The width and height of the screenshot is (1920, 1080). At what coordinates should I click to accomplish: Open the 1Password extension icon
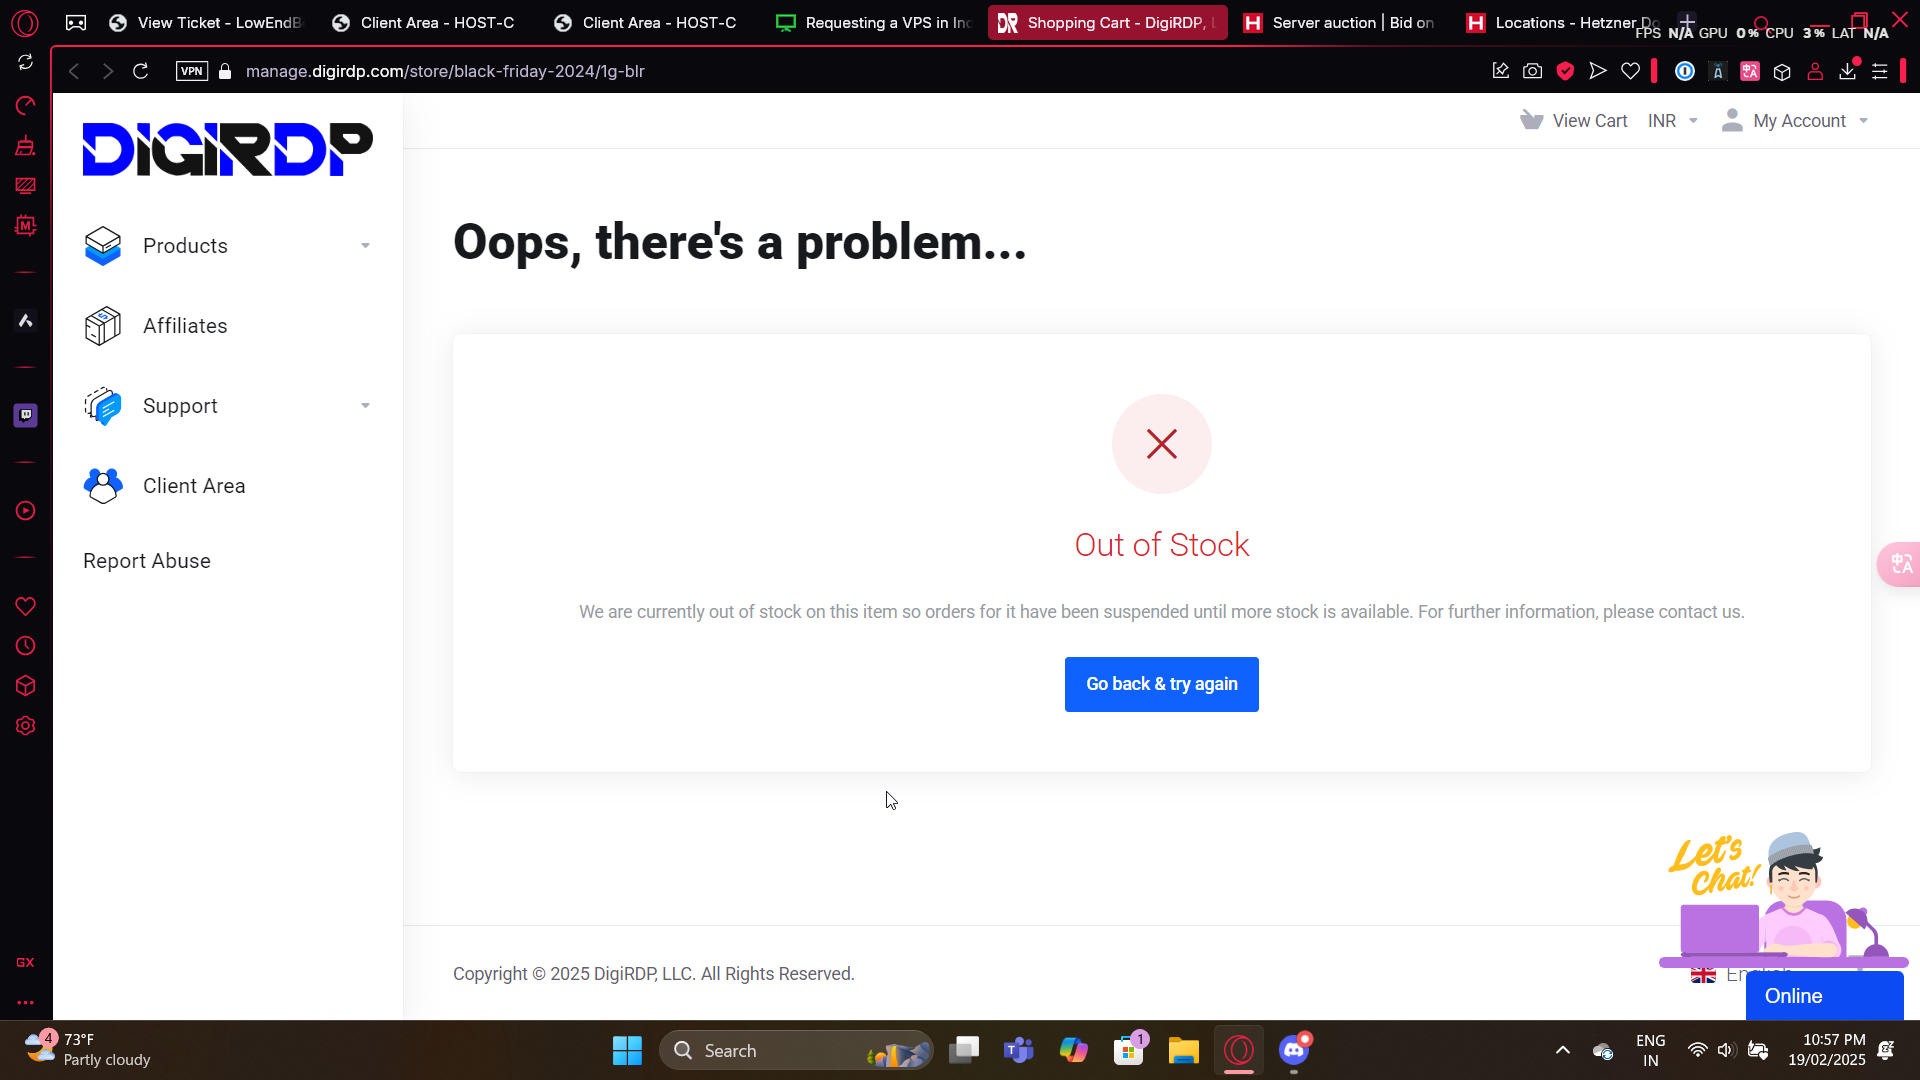tap(1685, 71)
